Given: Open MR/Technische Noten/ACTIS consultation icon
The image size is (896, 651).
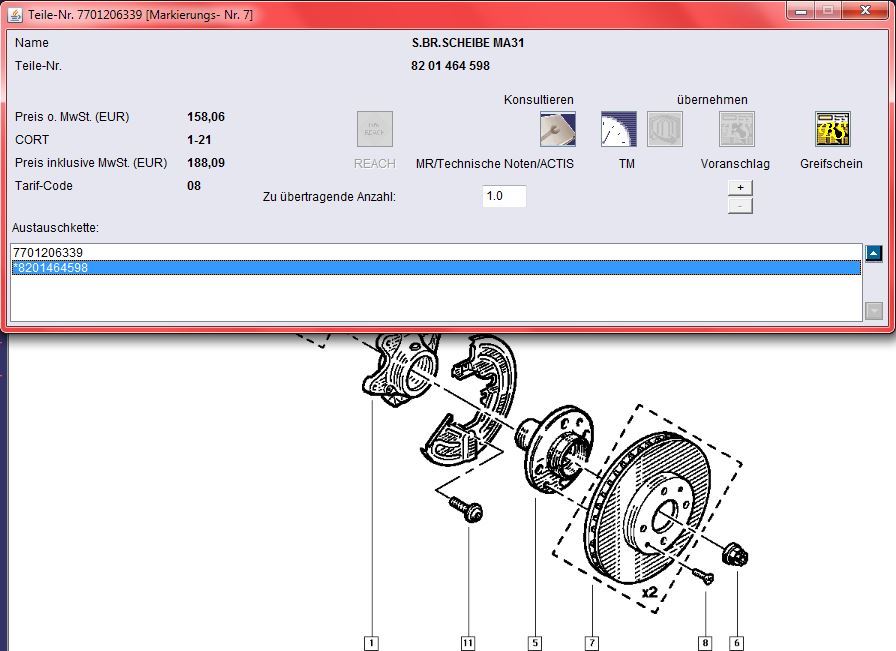Looking at the screenshot, I should coord(558,129).
